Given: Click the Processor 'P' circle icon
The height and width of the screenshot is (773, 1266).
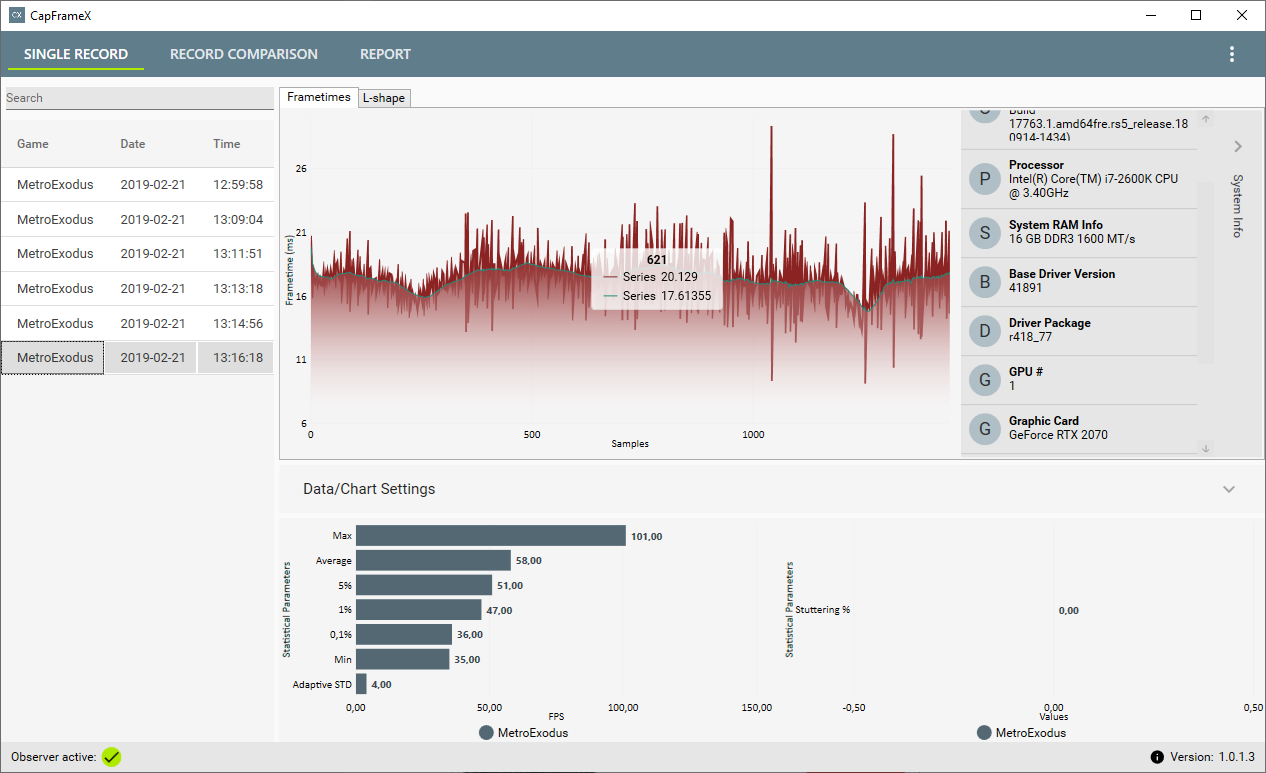Looking at the screenshot, I should click(985, 179).
